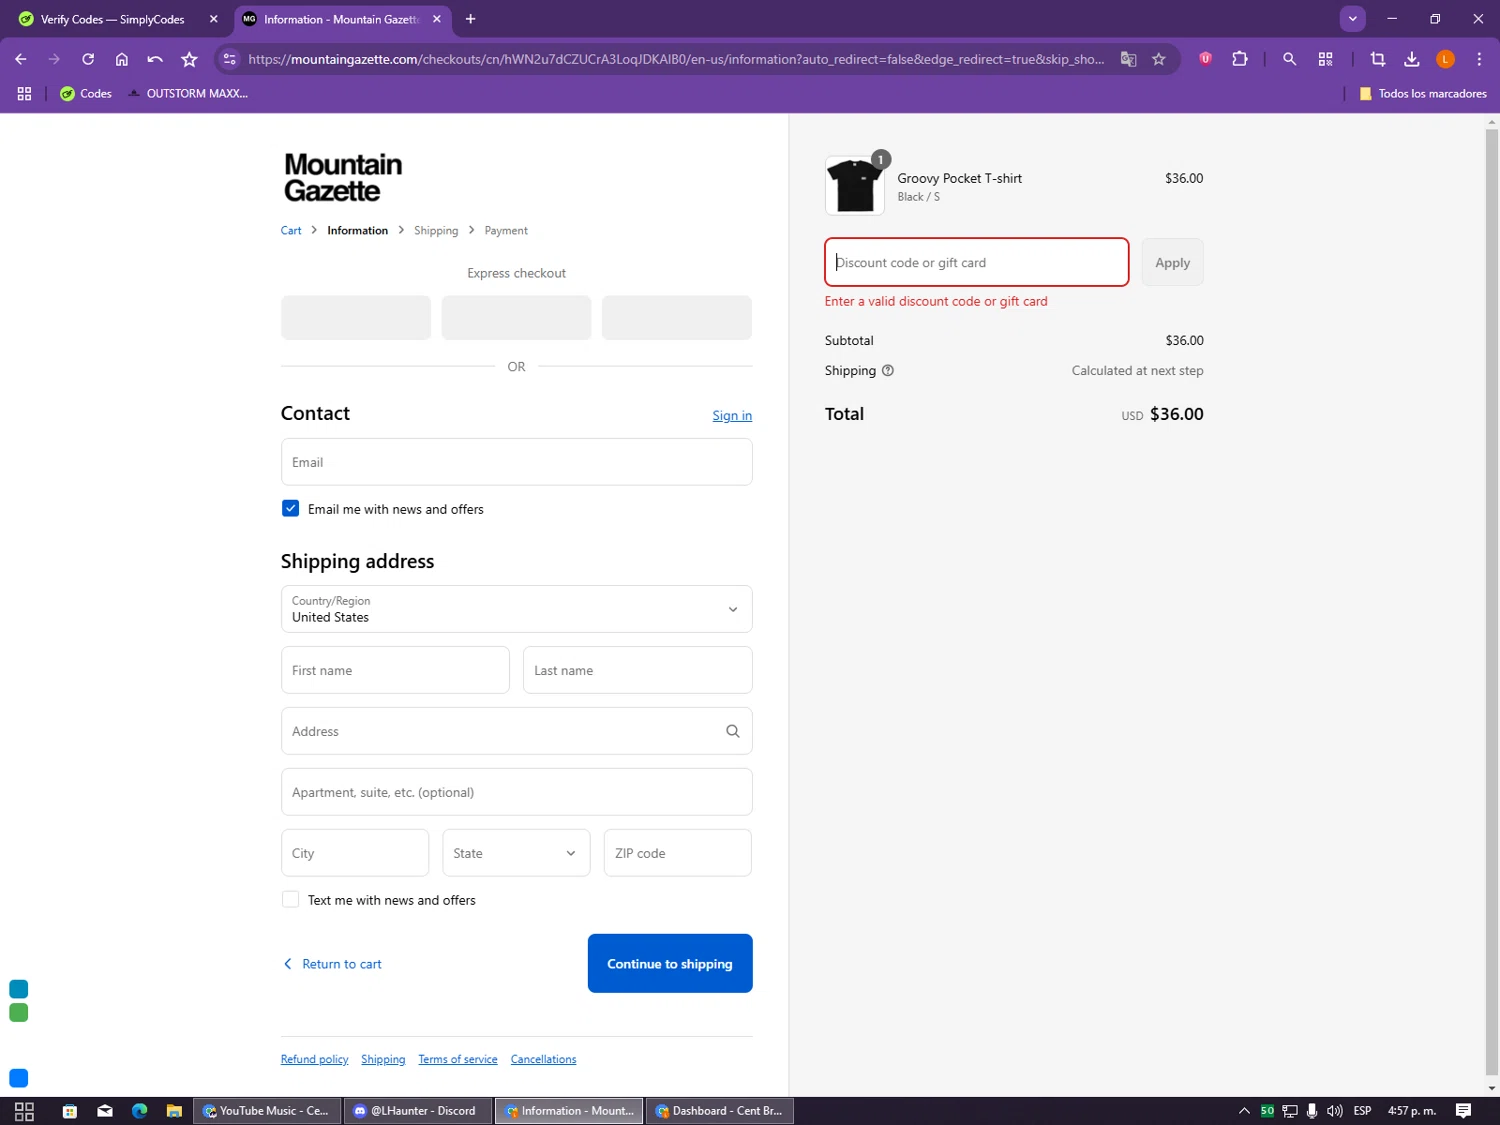Click Continue to shipping button
Image resolution: width=1500 pixels, height=1125 pixels.
pos(670,963)
